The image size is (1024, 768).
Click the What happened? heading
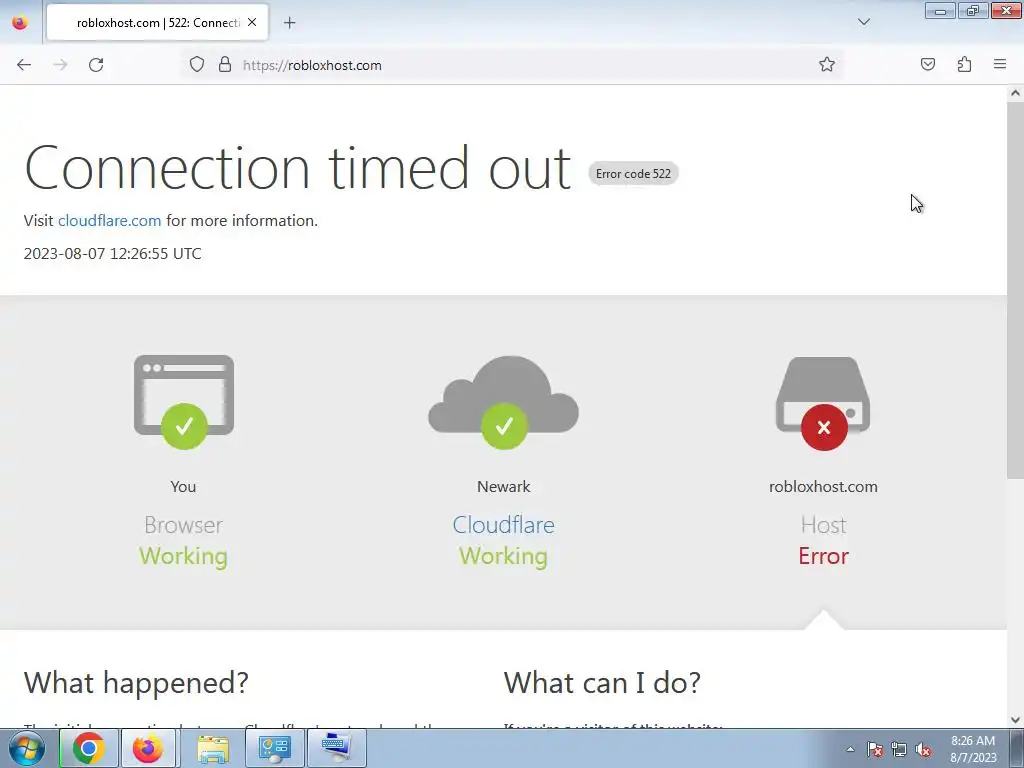click(136, 683)
